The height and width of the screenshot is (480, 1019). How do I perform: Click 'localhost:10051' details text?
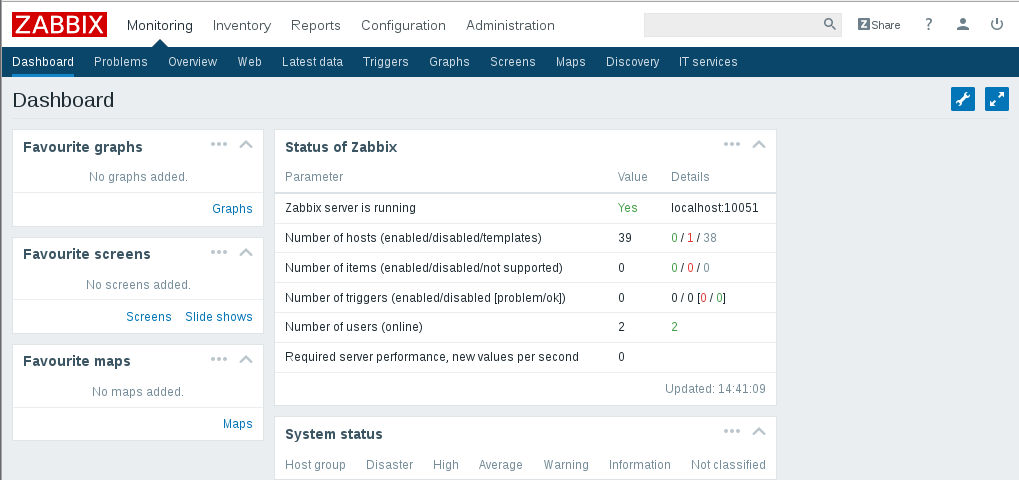(x=715, y=208)
